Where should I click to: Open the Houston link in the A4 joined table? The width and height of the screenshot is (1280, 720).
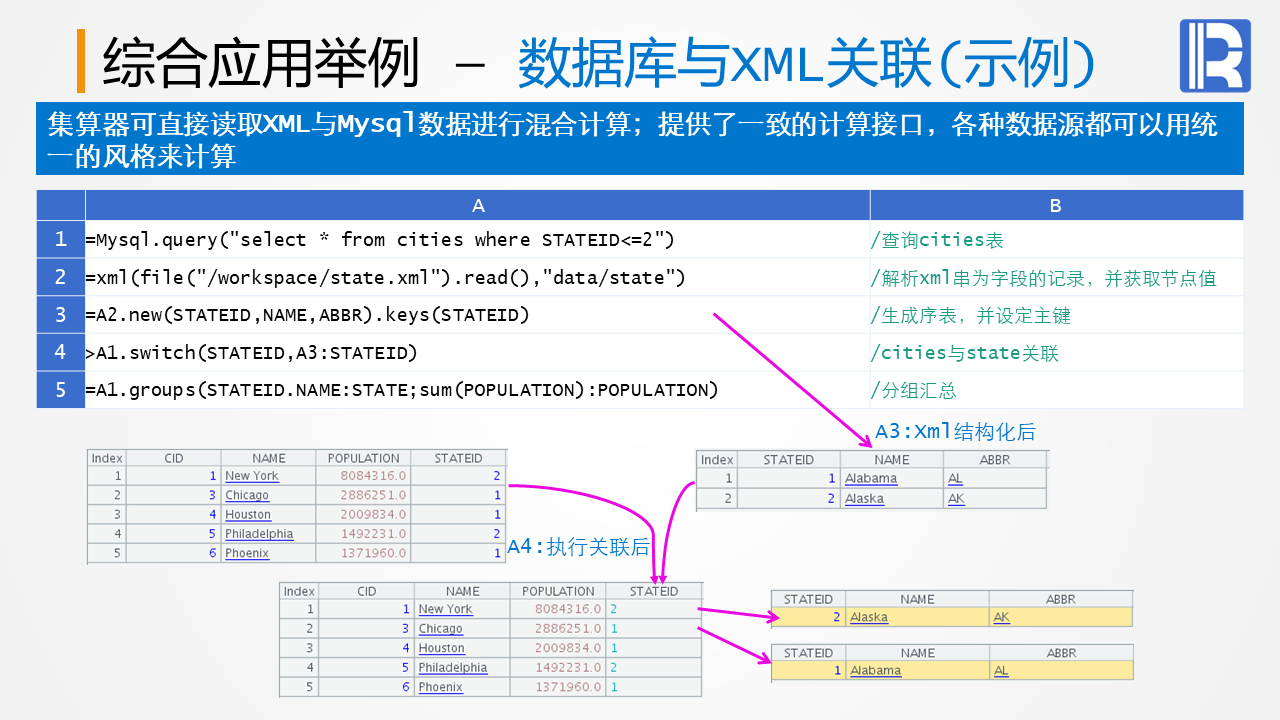442,648
